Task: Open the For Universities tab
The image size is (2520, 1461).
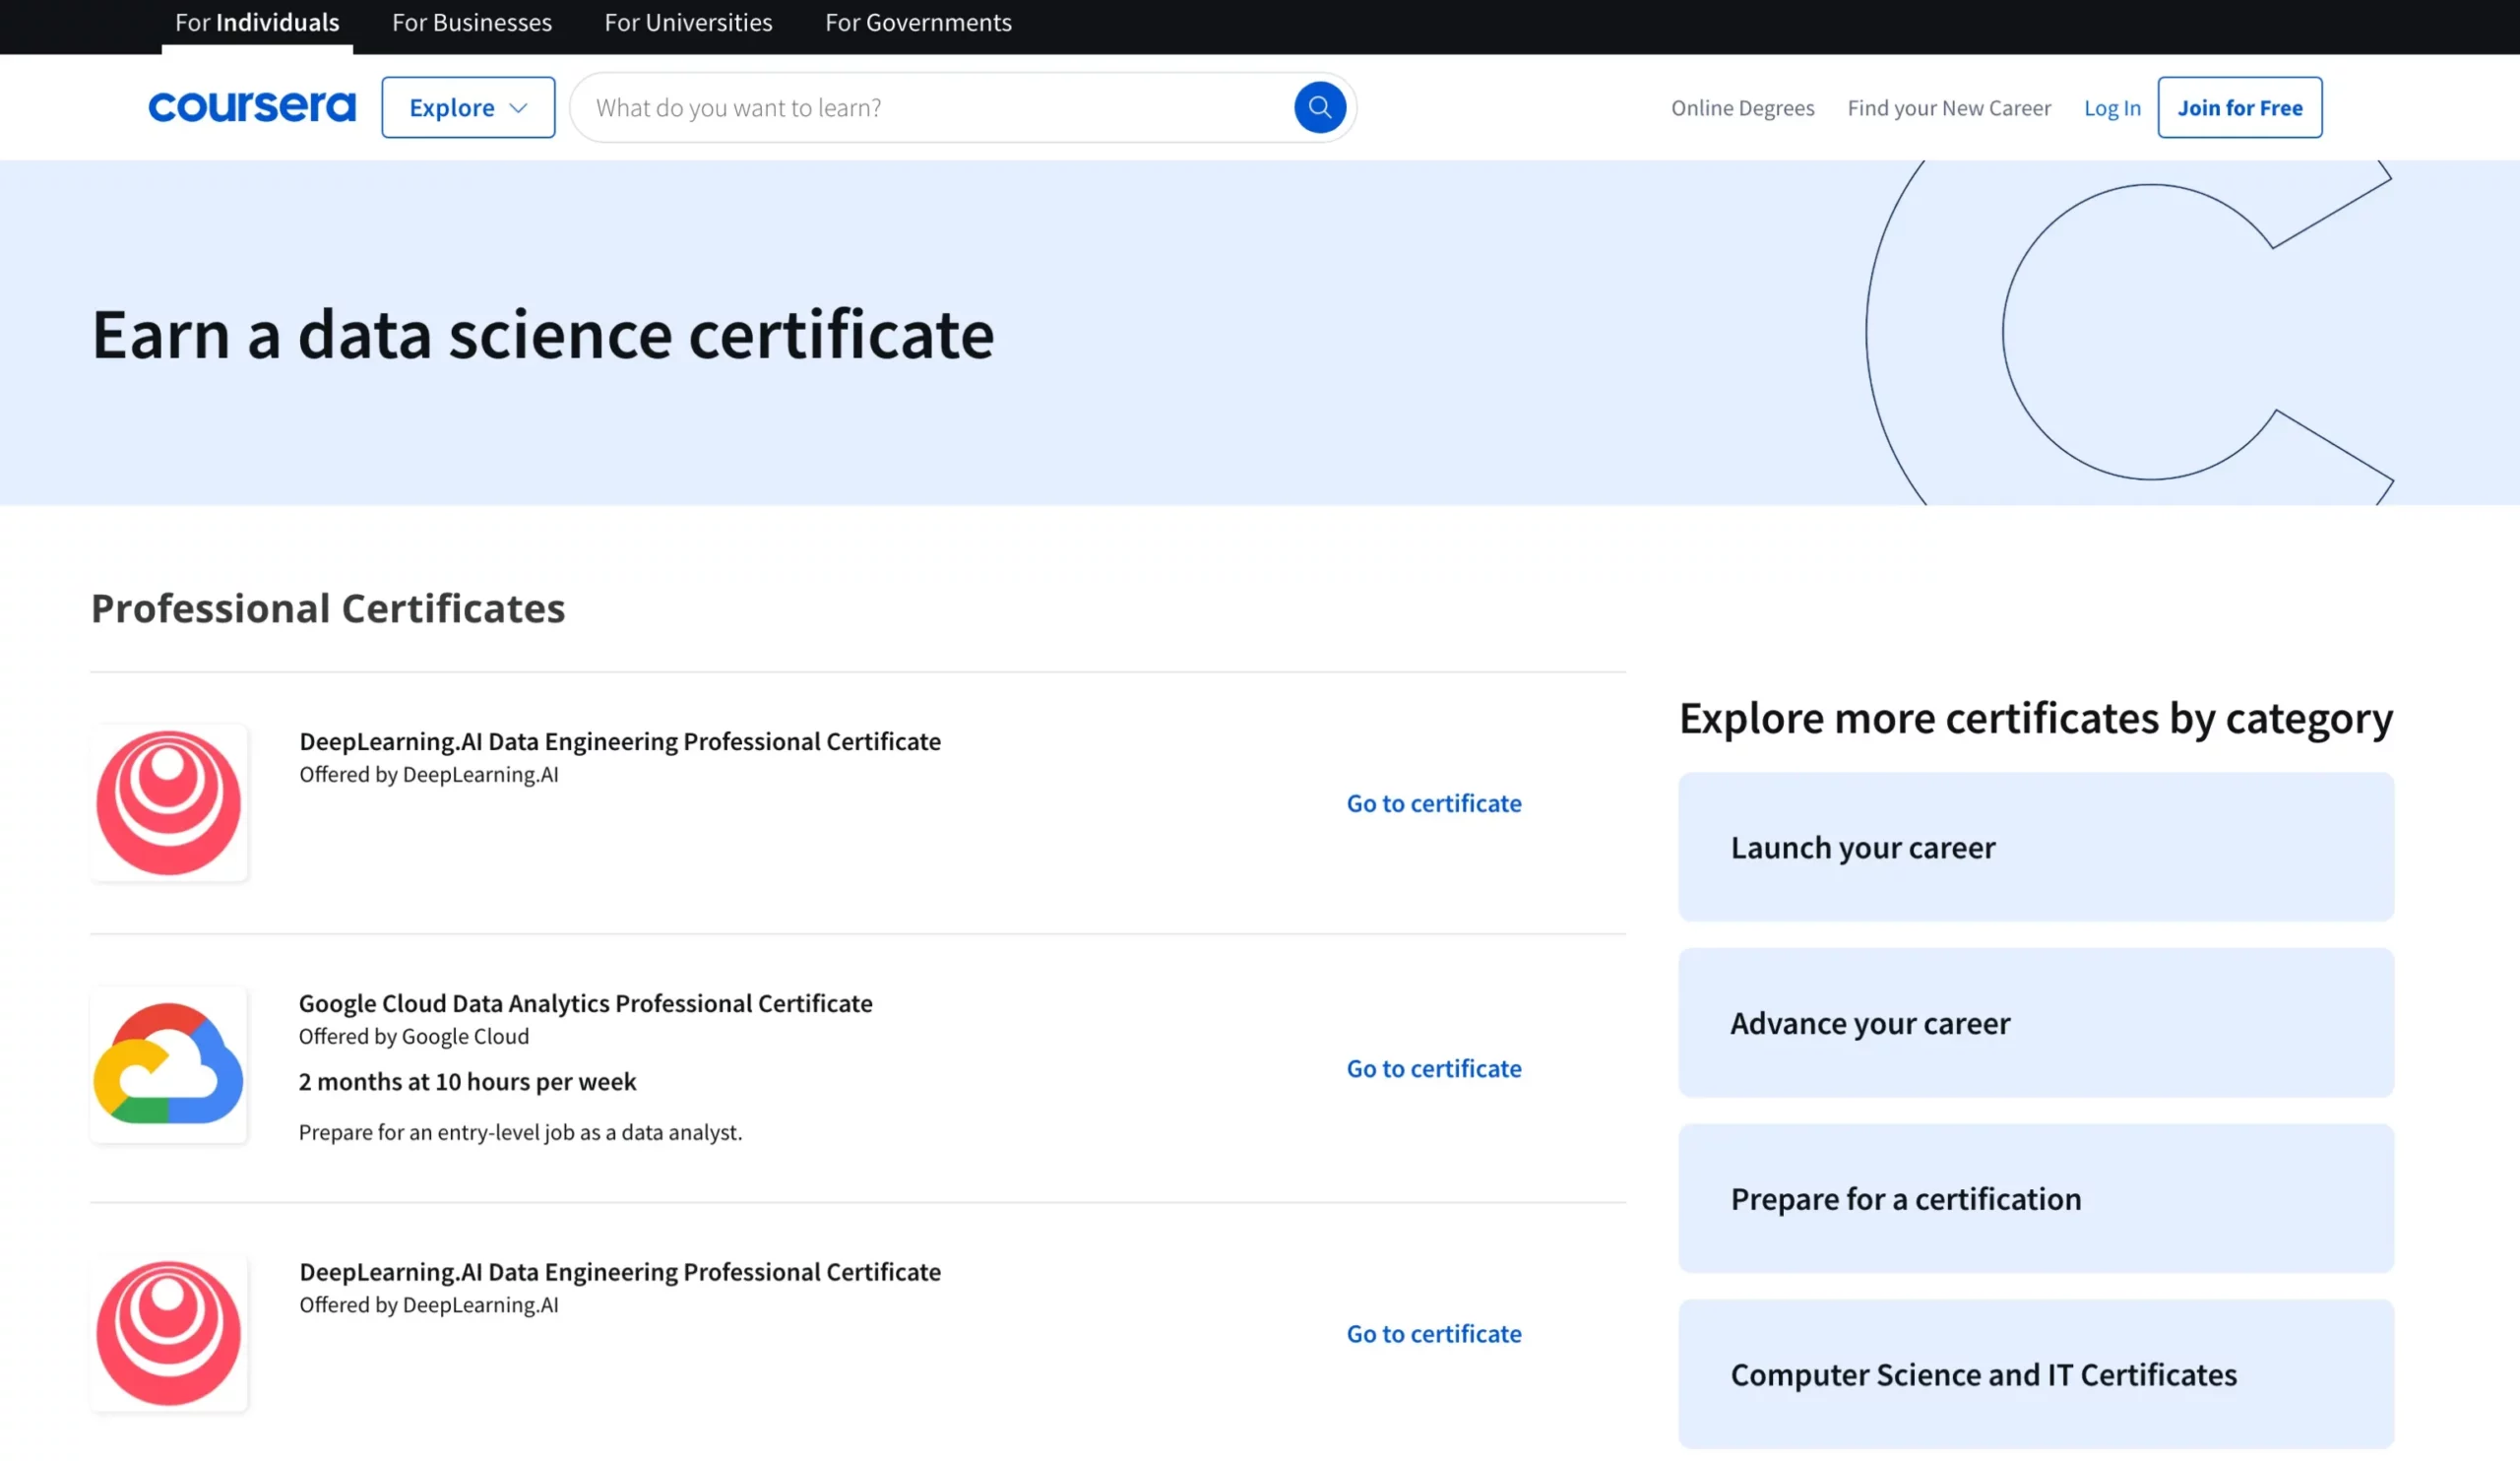Action: coord(688,22)
